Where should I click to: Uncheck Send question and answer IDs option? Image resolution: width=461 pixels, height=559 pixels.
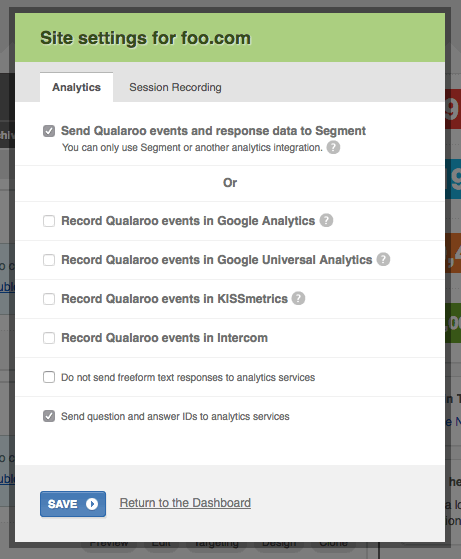coord(49,416)
